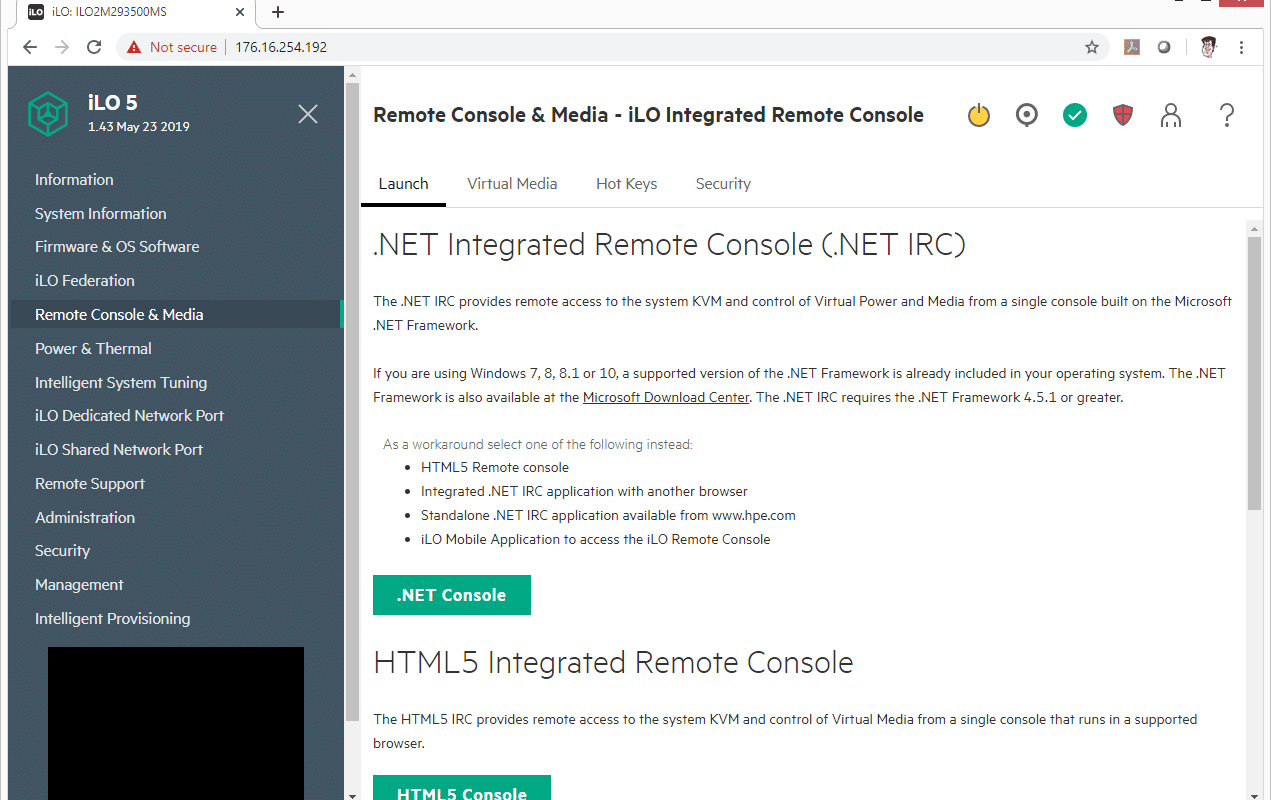
Task: Click the sidebar scrollbar down arrow
Action: (x=352, y=794)
